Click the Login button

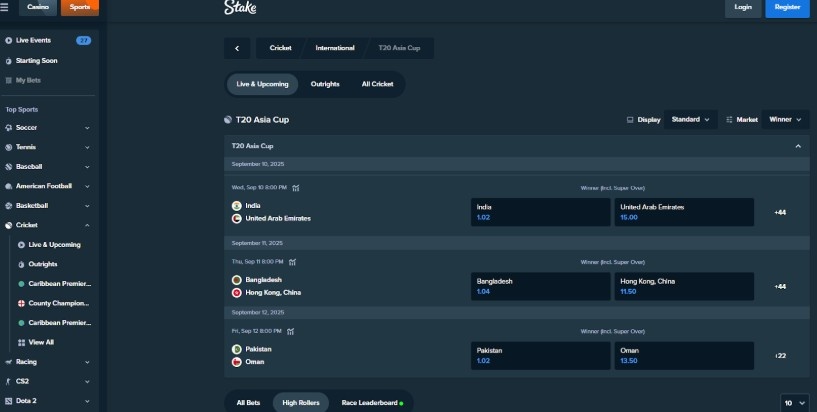coord(743,7)
